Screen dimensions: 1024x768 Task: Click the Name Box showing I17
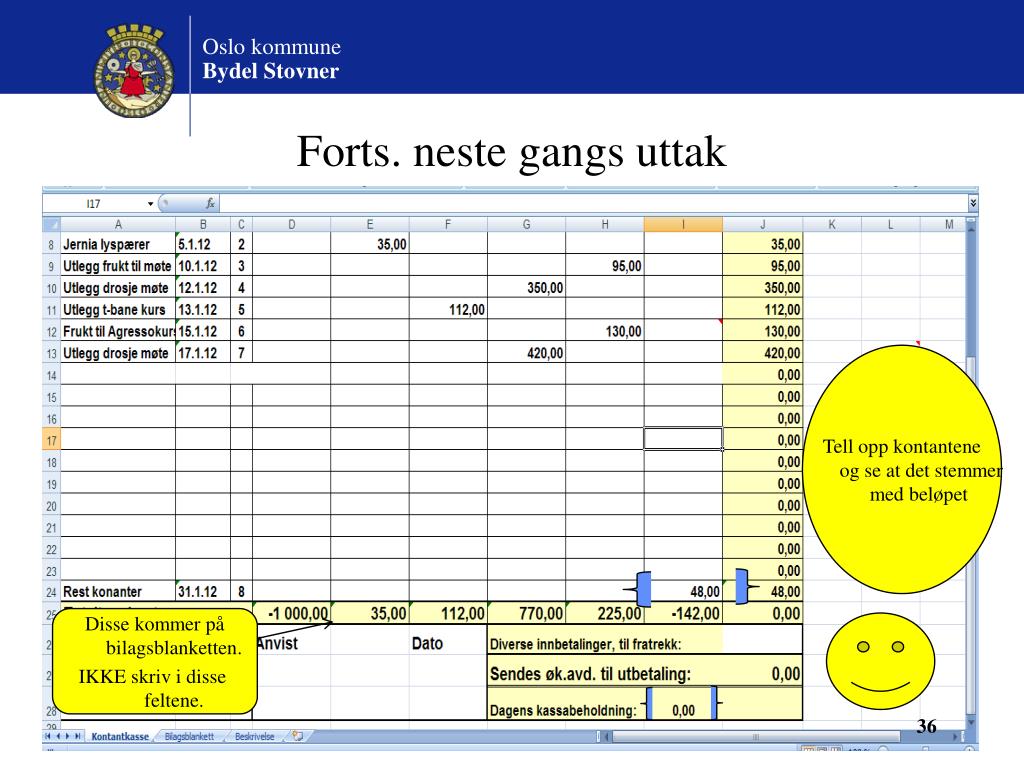tap(94, 204)
